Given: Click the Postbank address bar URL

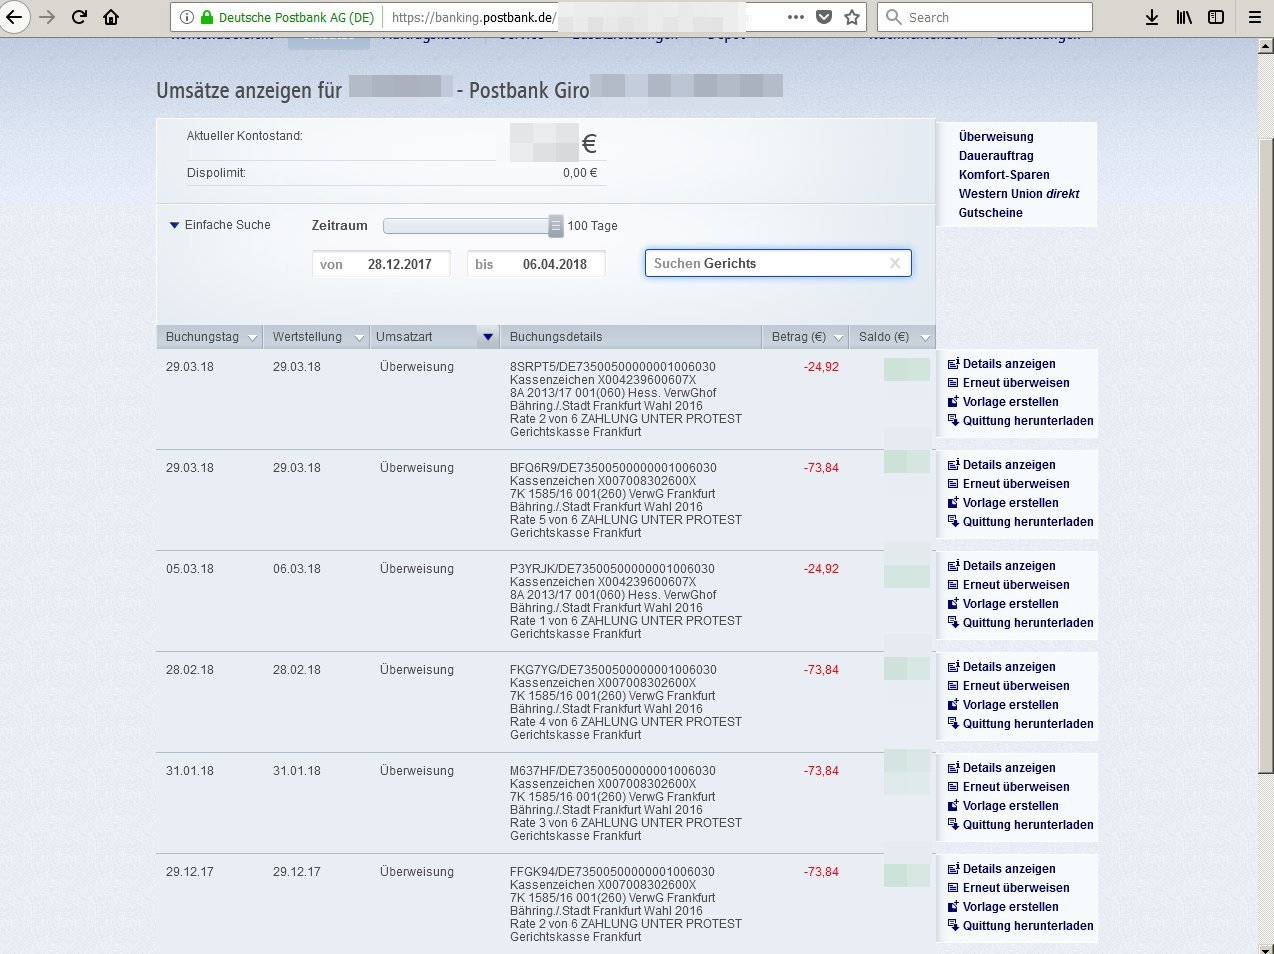Looking at the screenshot, I should click(x=474, y=17).
